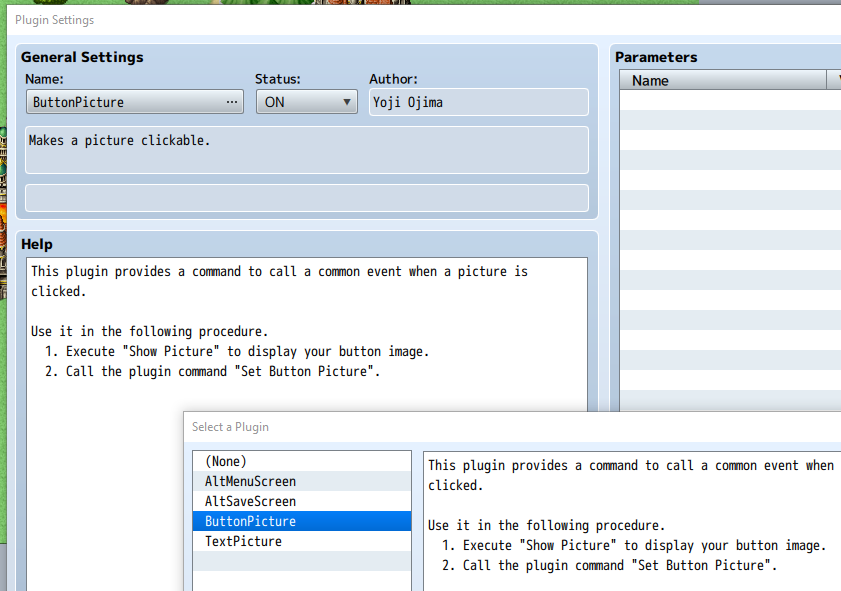Click the first empty Parameters row
This screenshot has width=841, height=591.
click(730, 100)
